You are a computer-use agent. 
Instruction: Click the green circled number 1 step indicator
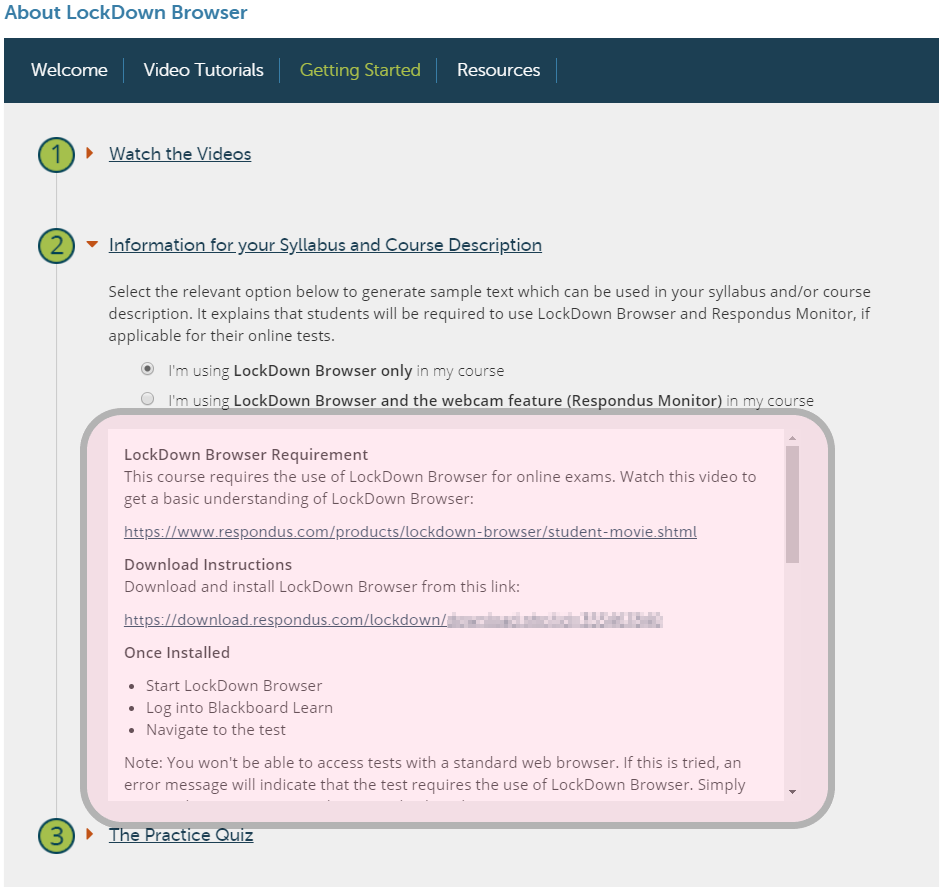click(56, 154)
